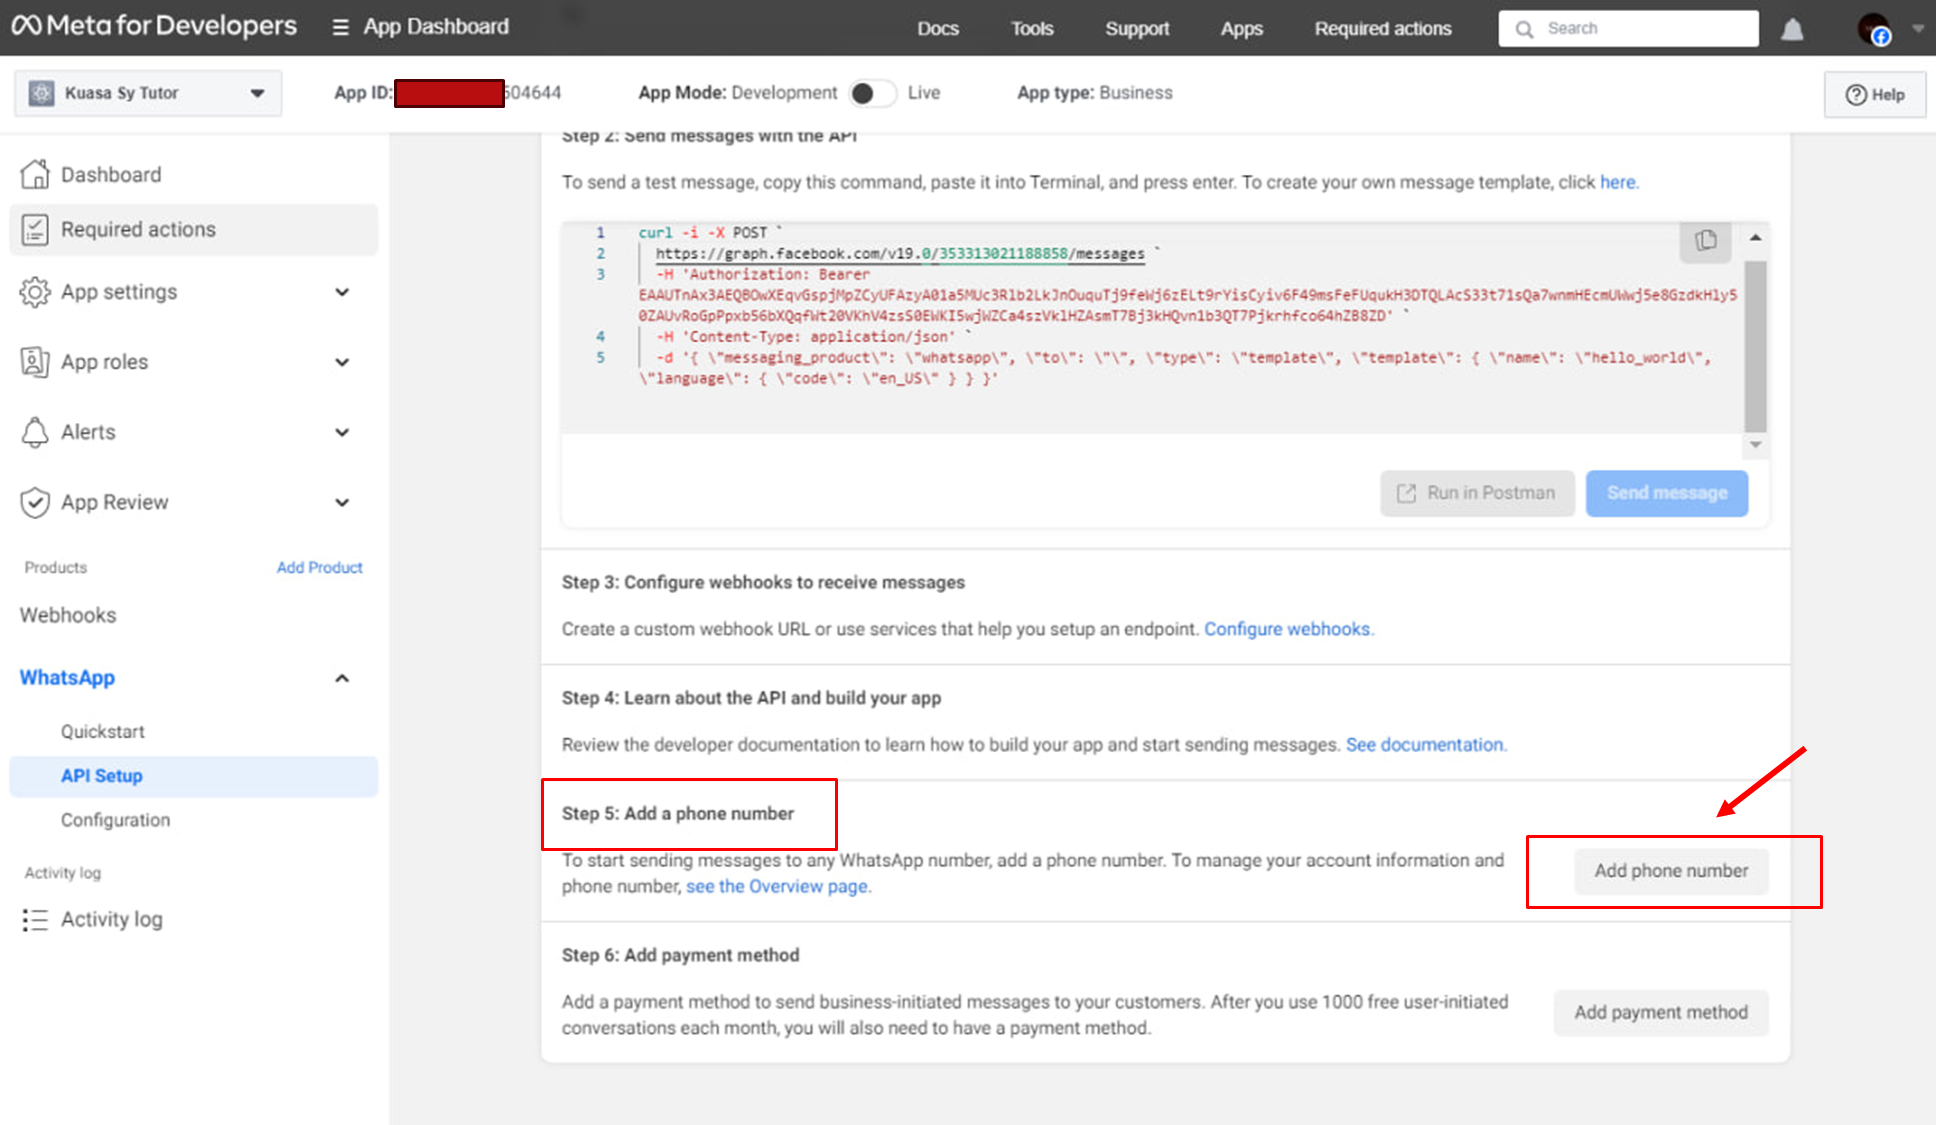Select Configuration under WhatsApp
Image resolution: width=1936 pixels, height=1125 pixels.
115,820
